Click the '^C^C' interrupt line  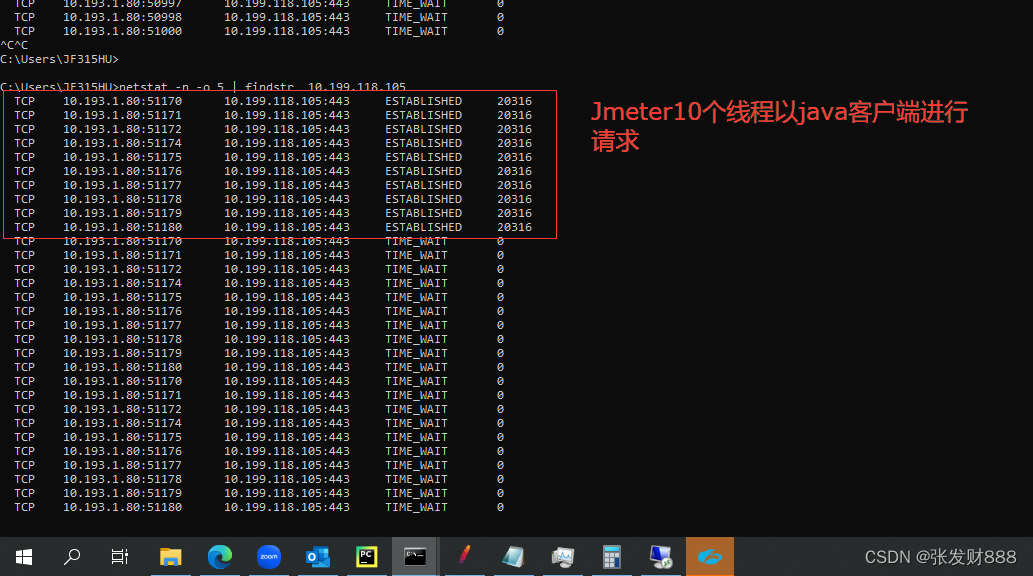[14, 45]
